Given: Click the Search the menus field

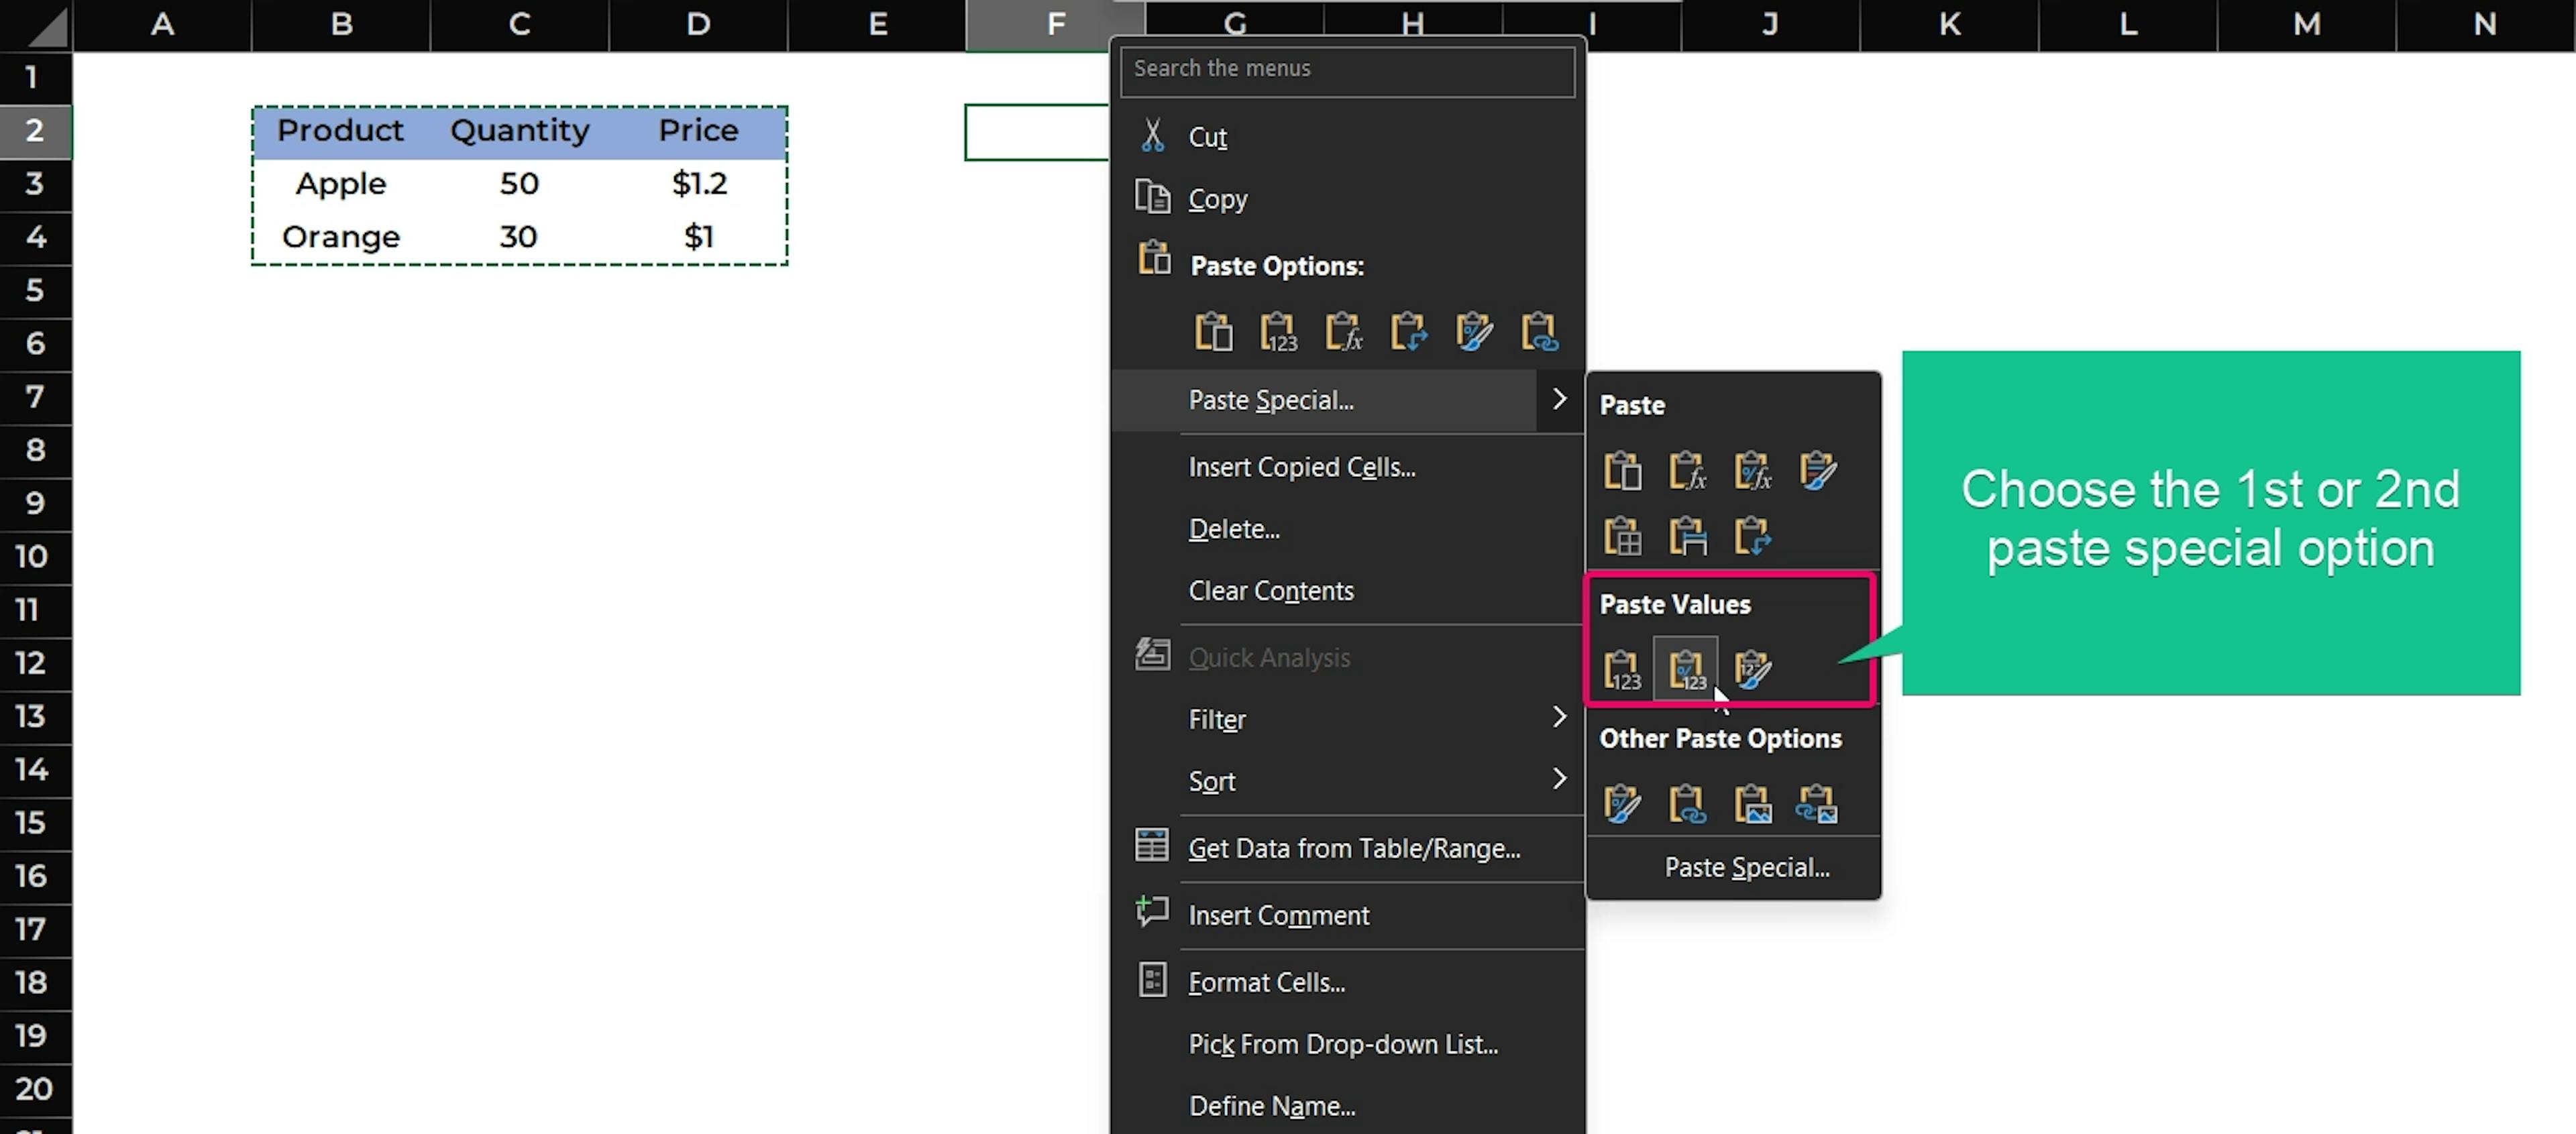Looking at the screenshot, I should click(1346, 69).
